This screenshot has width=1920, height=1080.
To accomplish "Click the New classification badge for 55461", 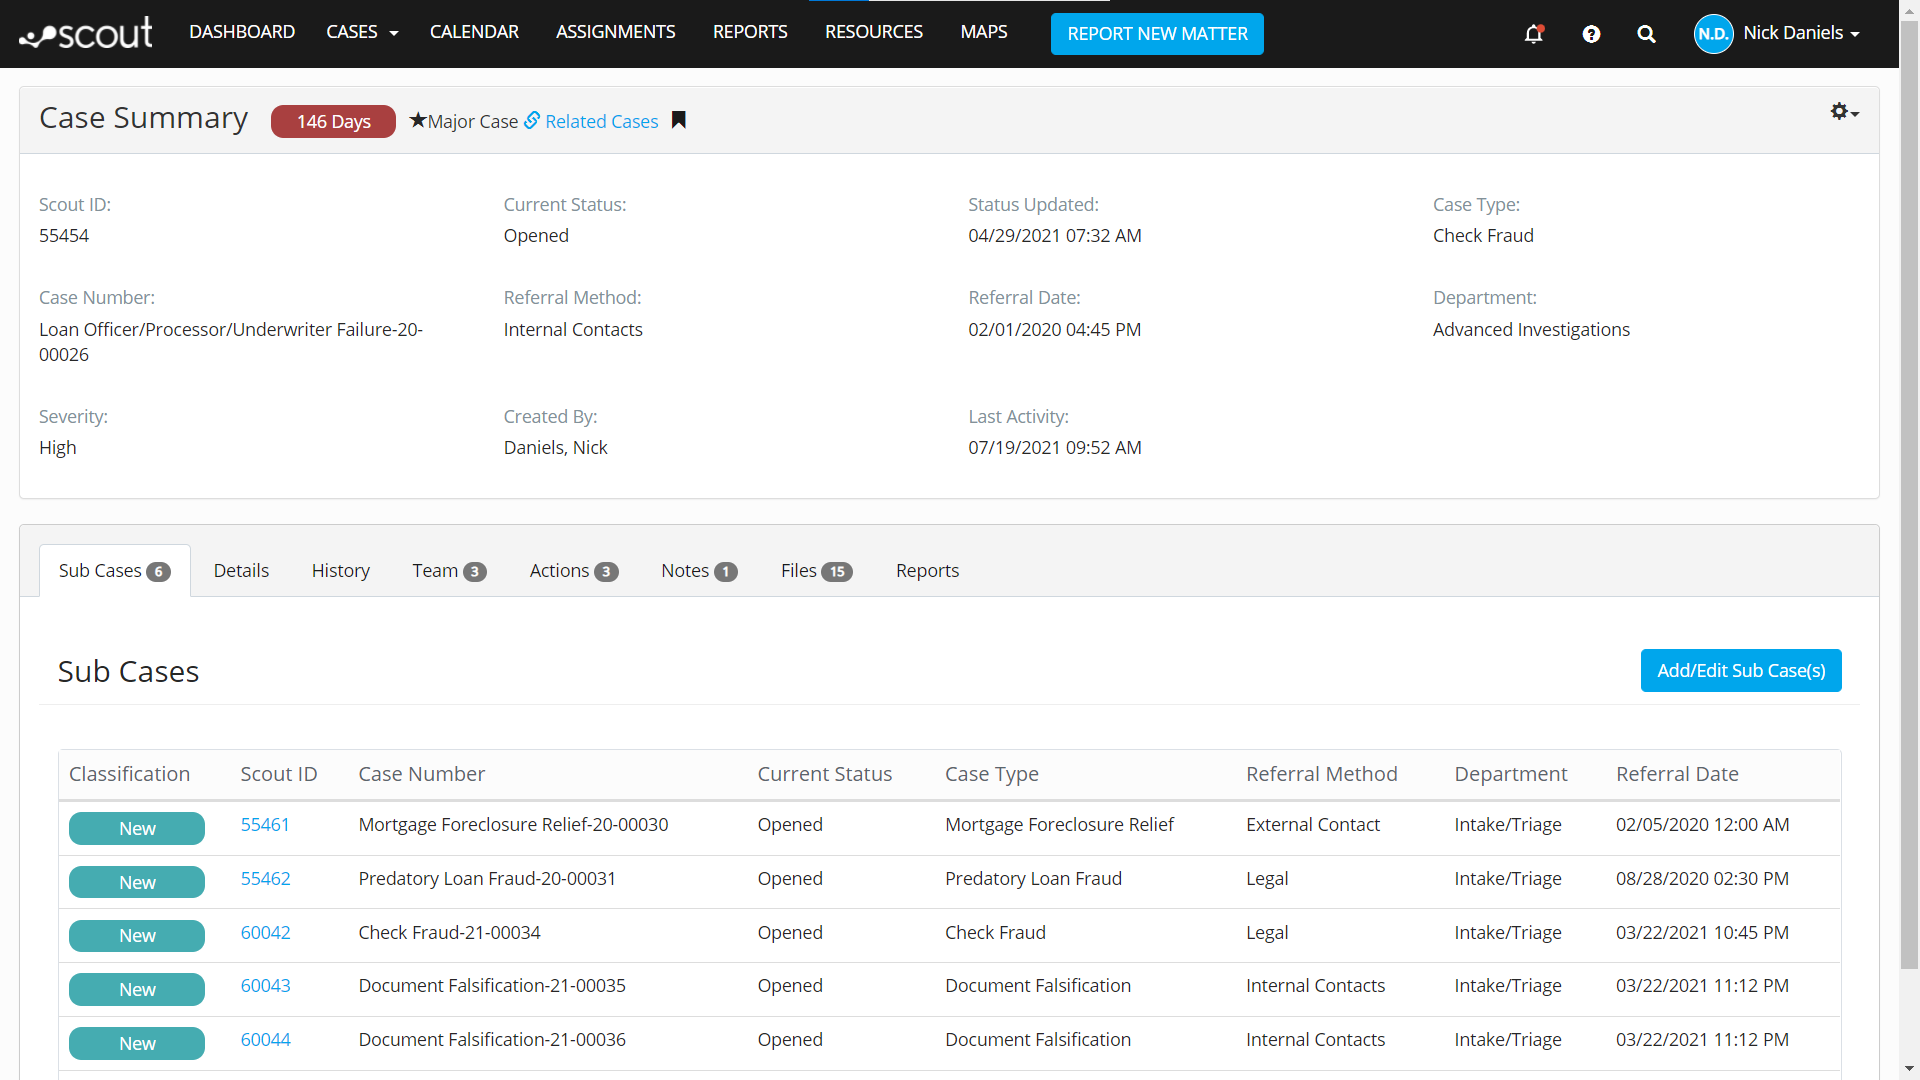I will (137, 828).
